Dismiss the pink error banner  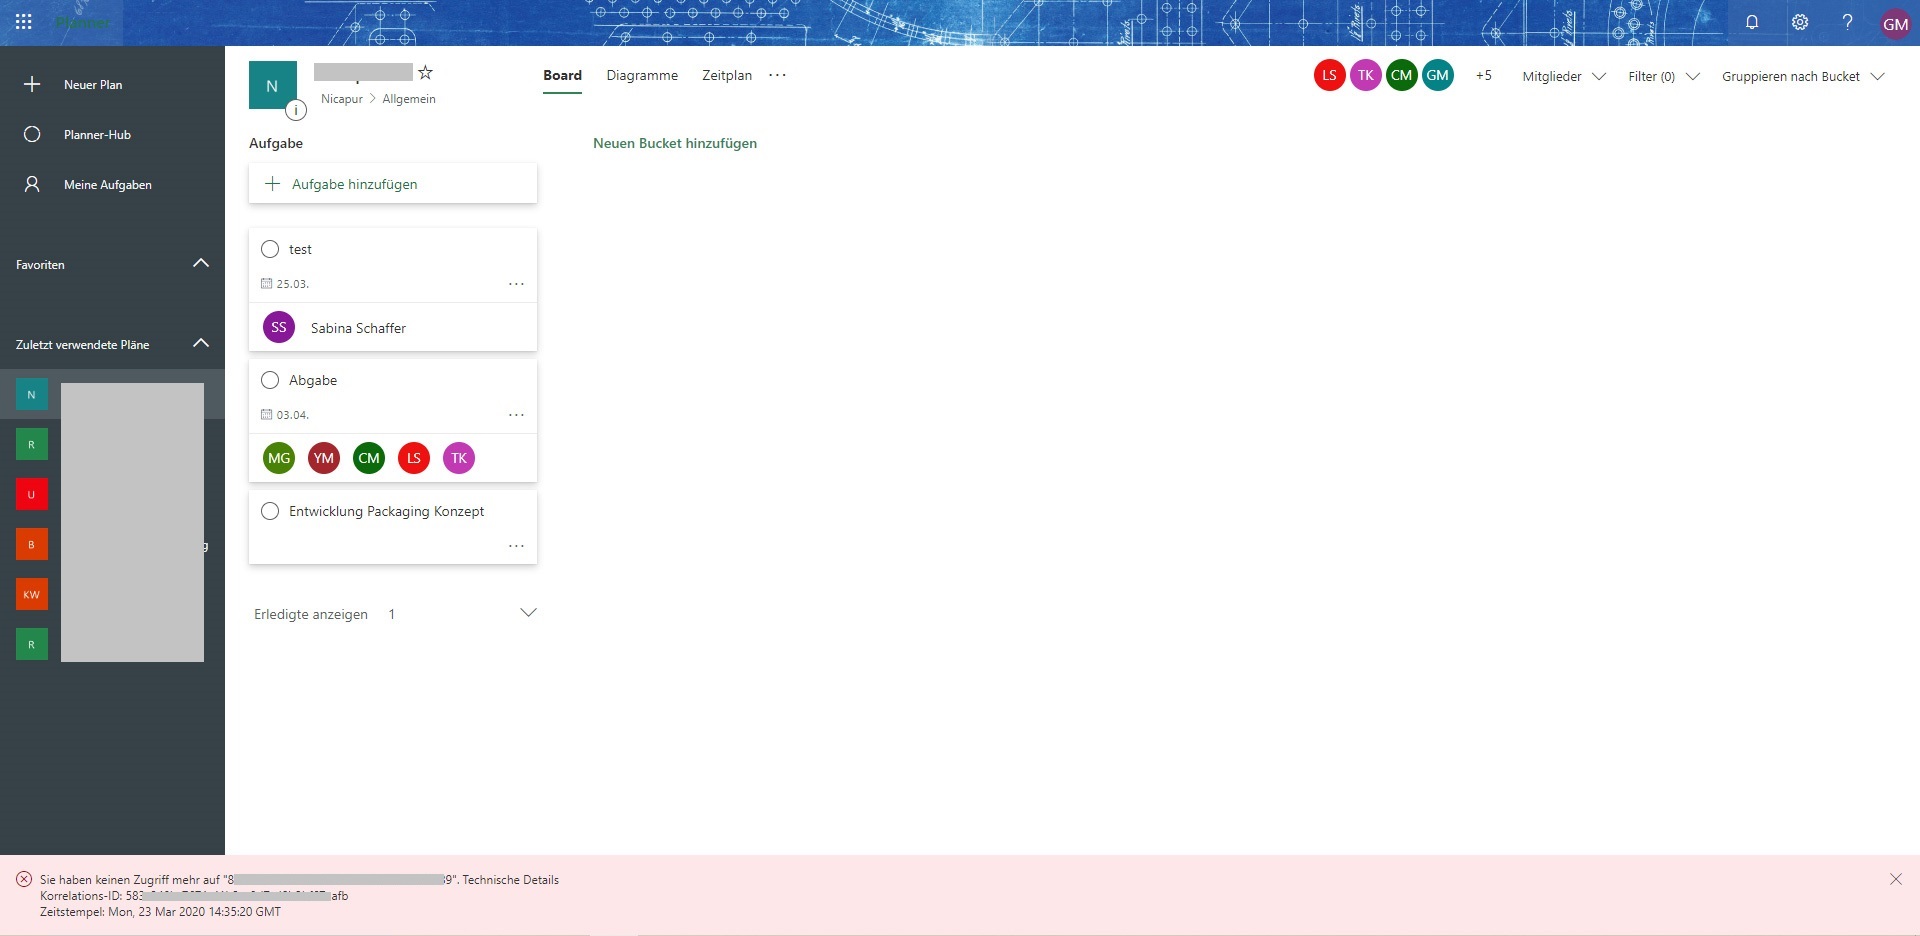(x=1896, y=879)
